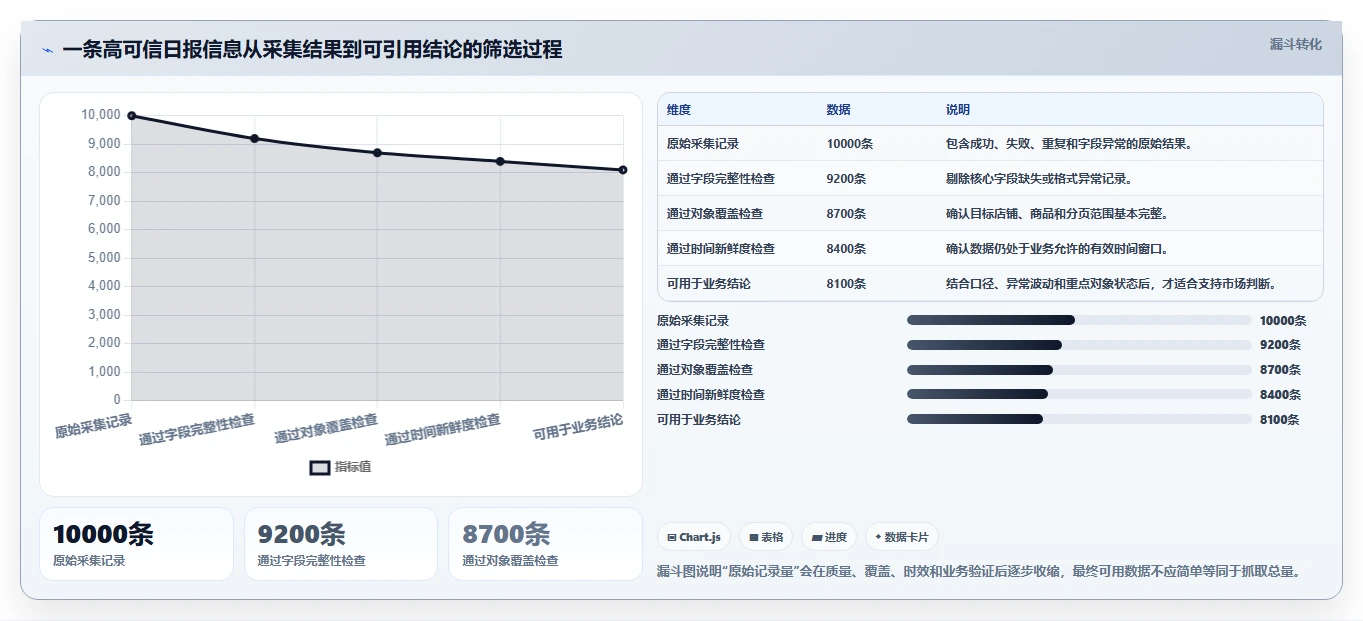The image size is (1363, 621).
Task: Click the description starting 确认目标店铺
Action: (1057, 214)
